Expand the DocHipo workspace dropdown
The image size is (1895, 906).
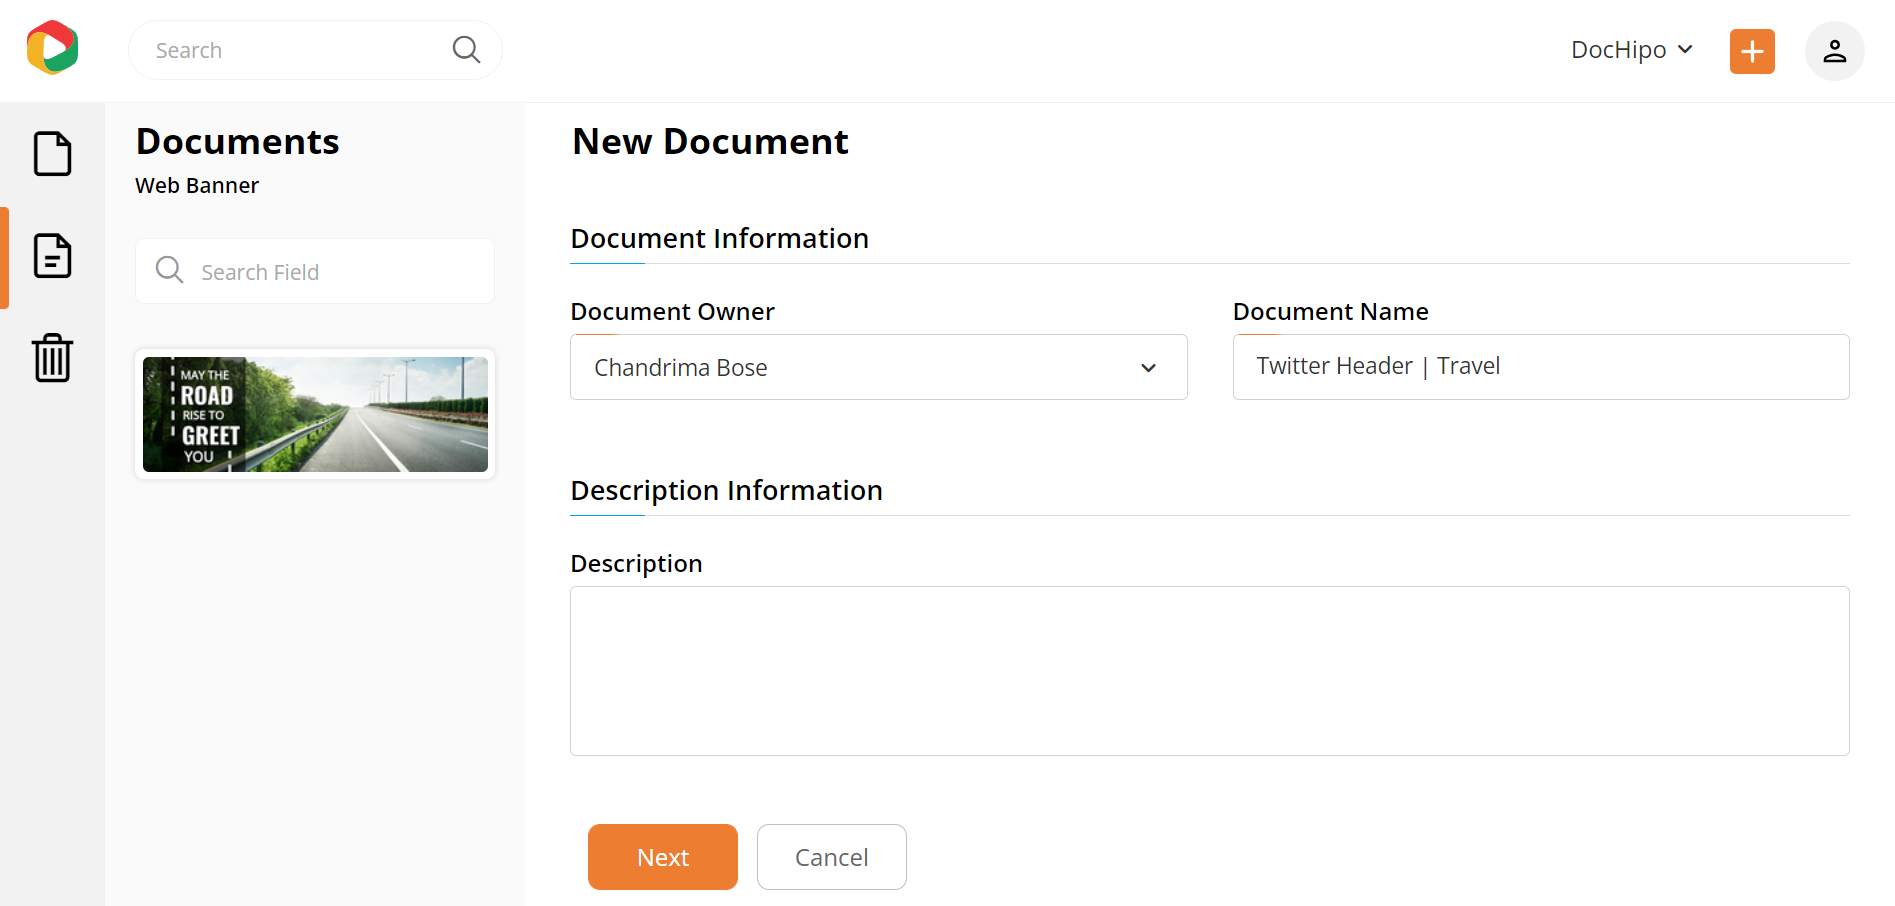point(1631,50)
